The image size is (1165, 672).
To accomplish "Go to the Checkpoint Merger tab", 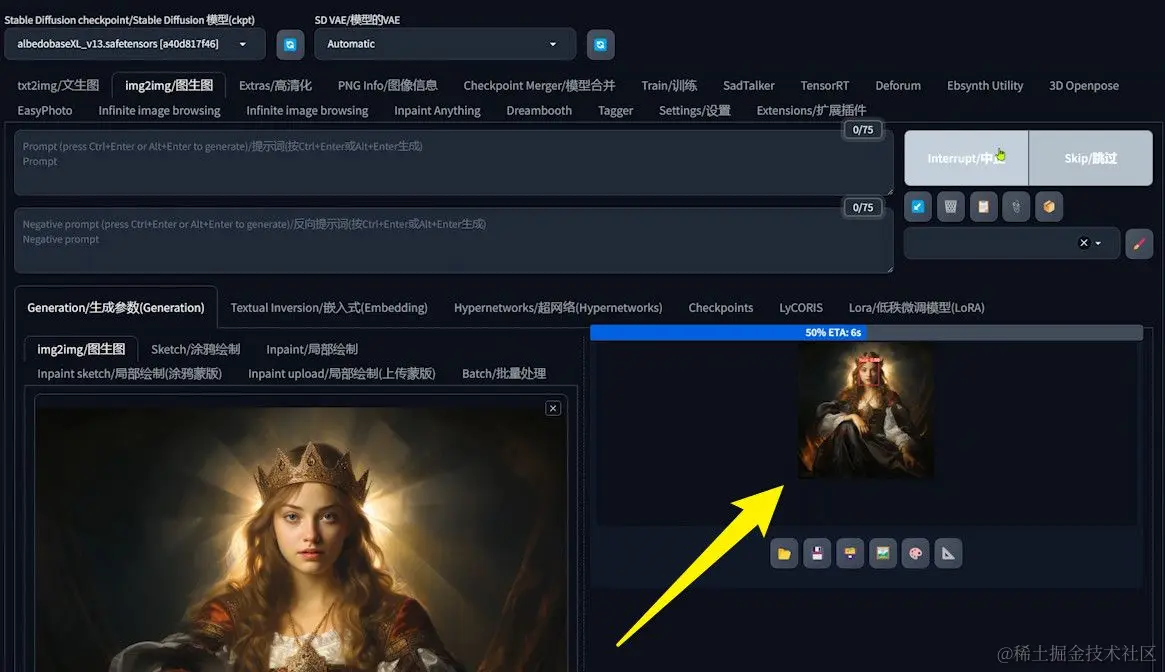I will tap(539, 85).
